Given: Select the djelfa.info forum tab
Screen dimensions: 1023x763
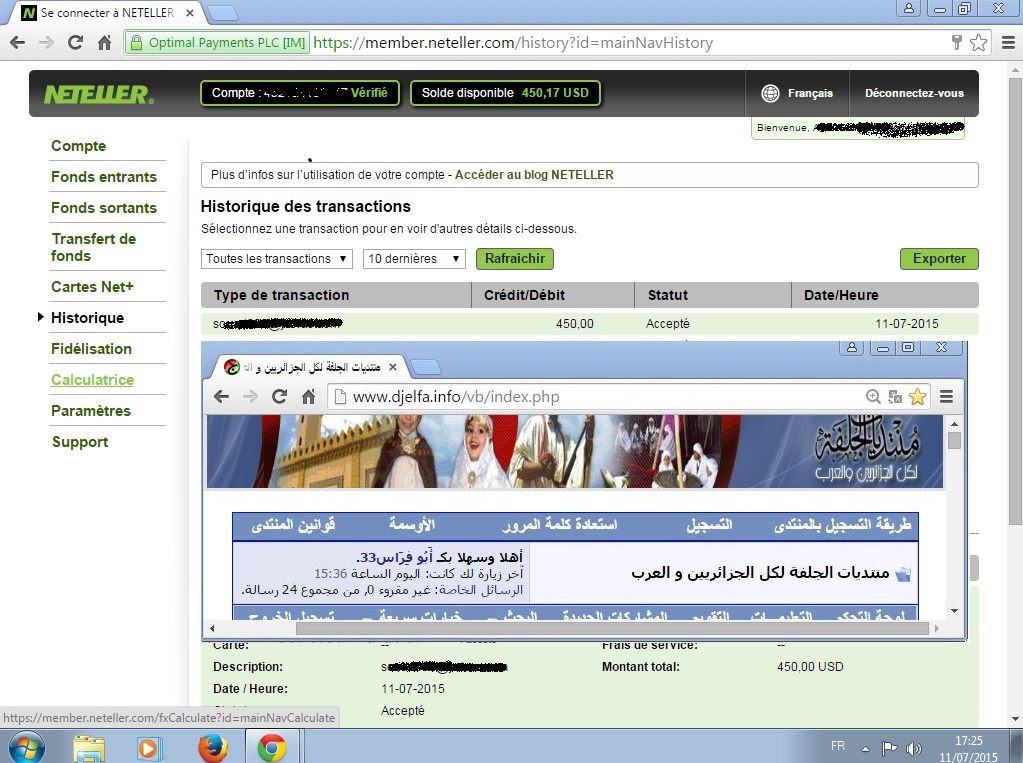Looking at the screenshot, I should (x=311, y=367).
